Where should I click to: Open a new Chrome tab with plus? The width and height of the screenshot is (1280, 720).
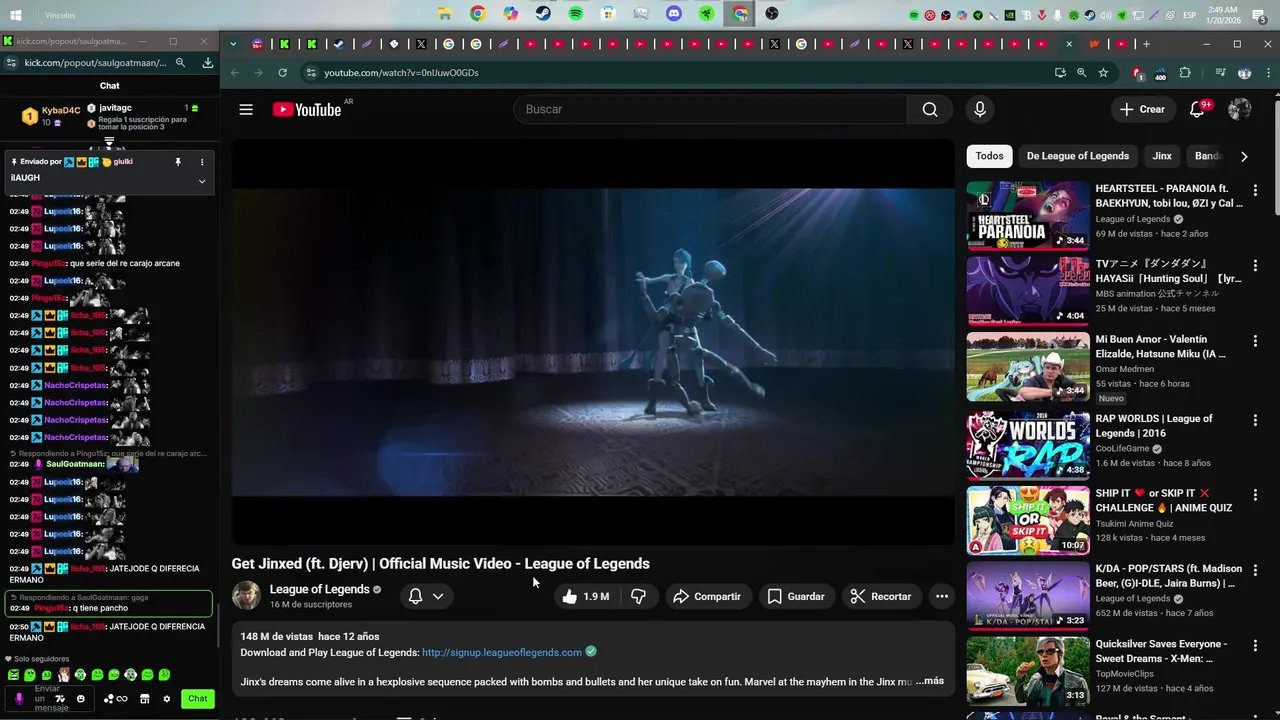(1146, 44)
